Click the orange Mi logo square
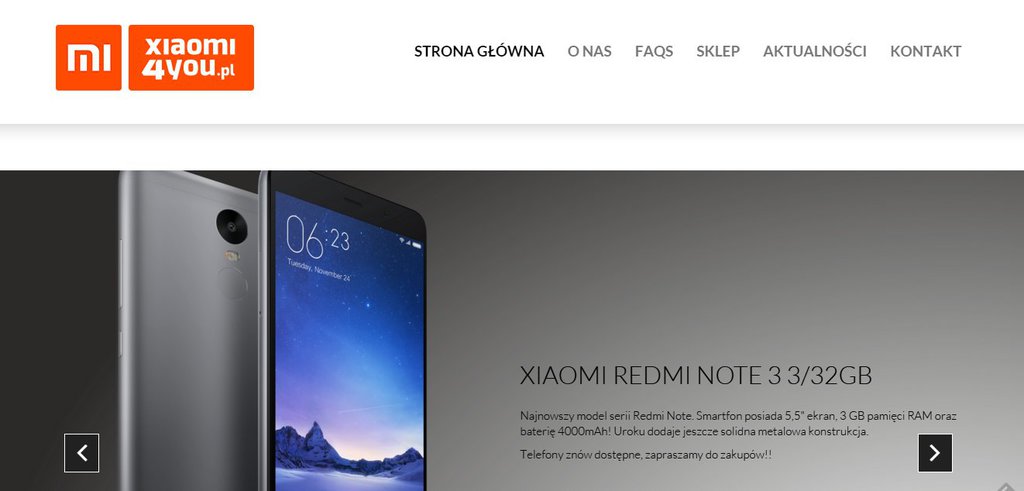The width and height of the screenshot is (1024, 491). (88, 57)
